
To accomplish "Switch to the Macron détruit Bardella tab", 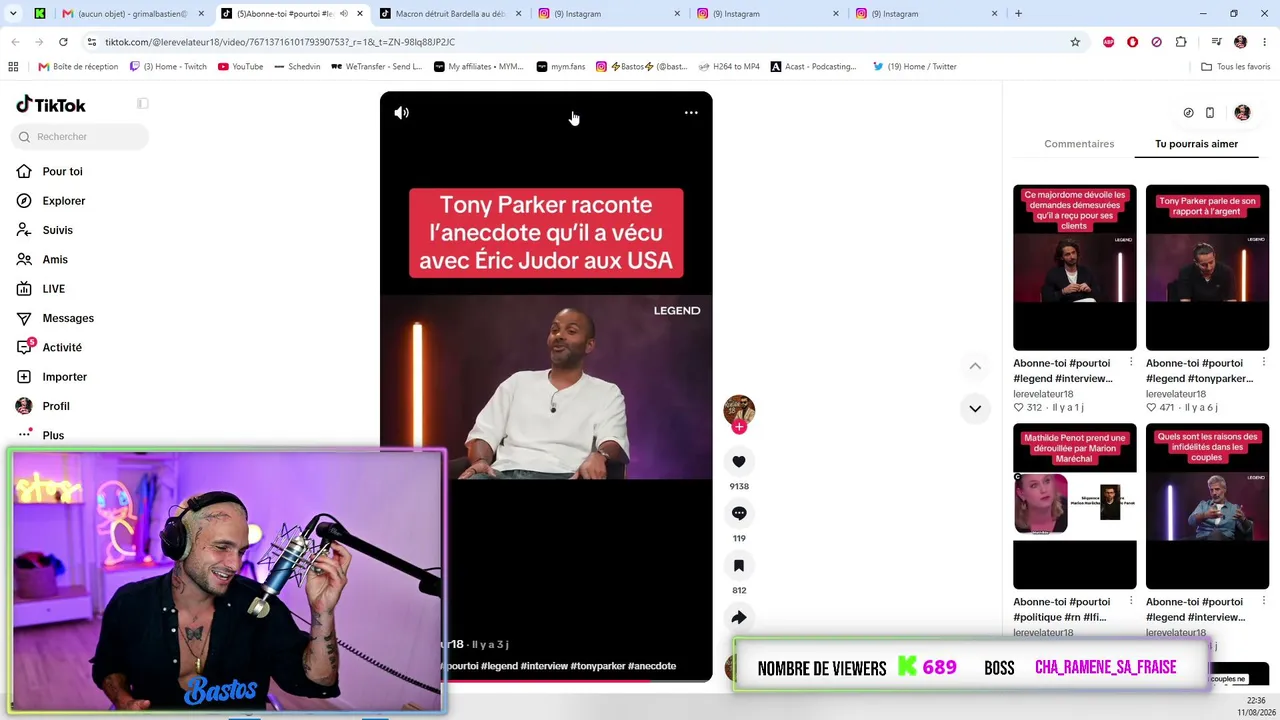I will [449, 14].
